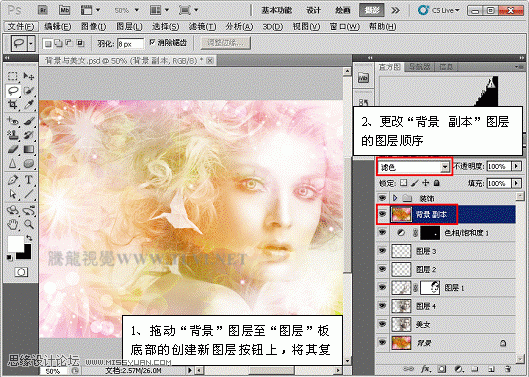529x377 pixels.
Task: Select the Horizontal Type tool
Action: (29, 180)
